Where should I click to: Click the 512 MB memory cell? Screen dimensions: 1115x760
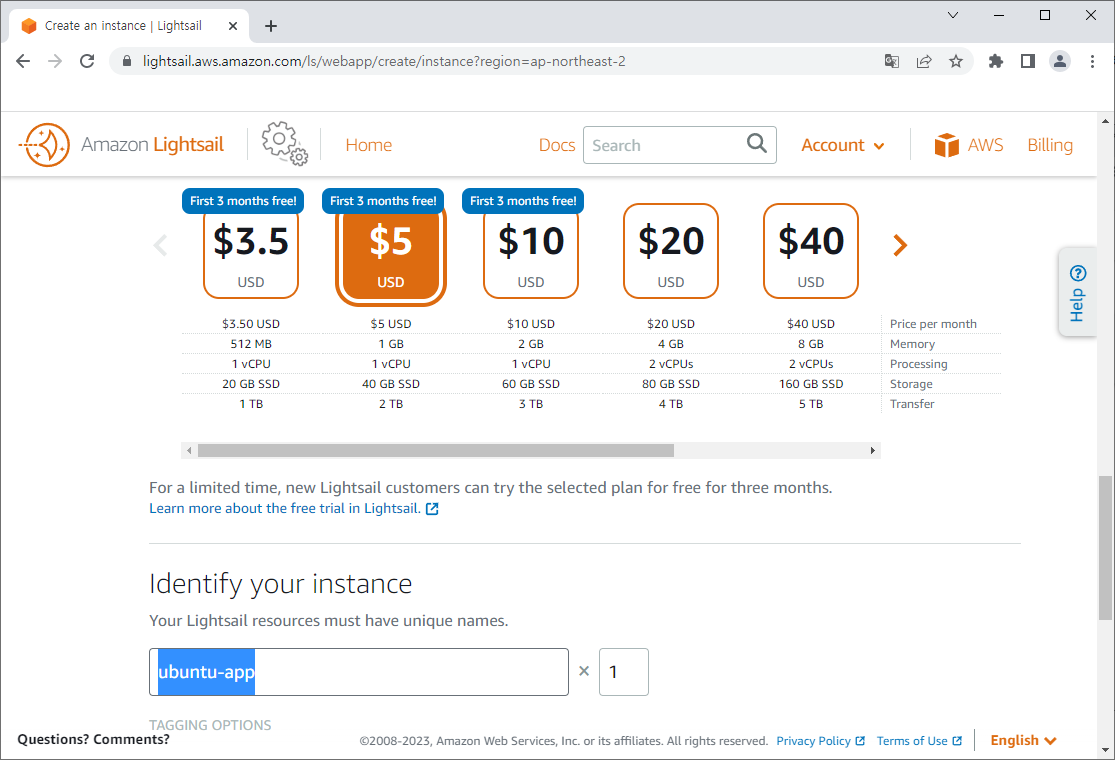coord(251,344)
